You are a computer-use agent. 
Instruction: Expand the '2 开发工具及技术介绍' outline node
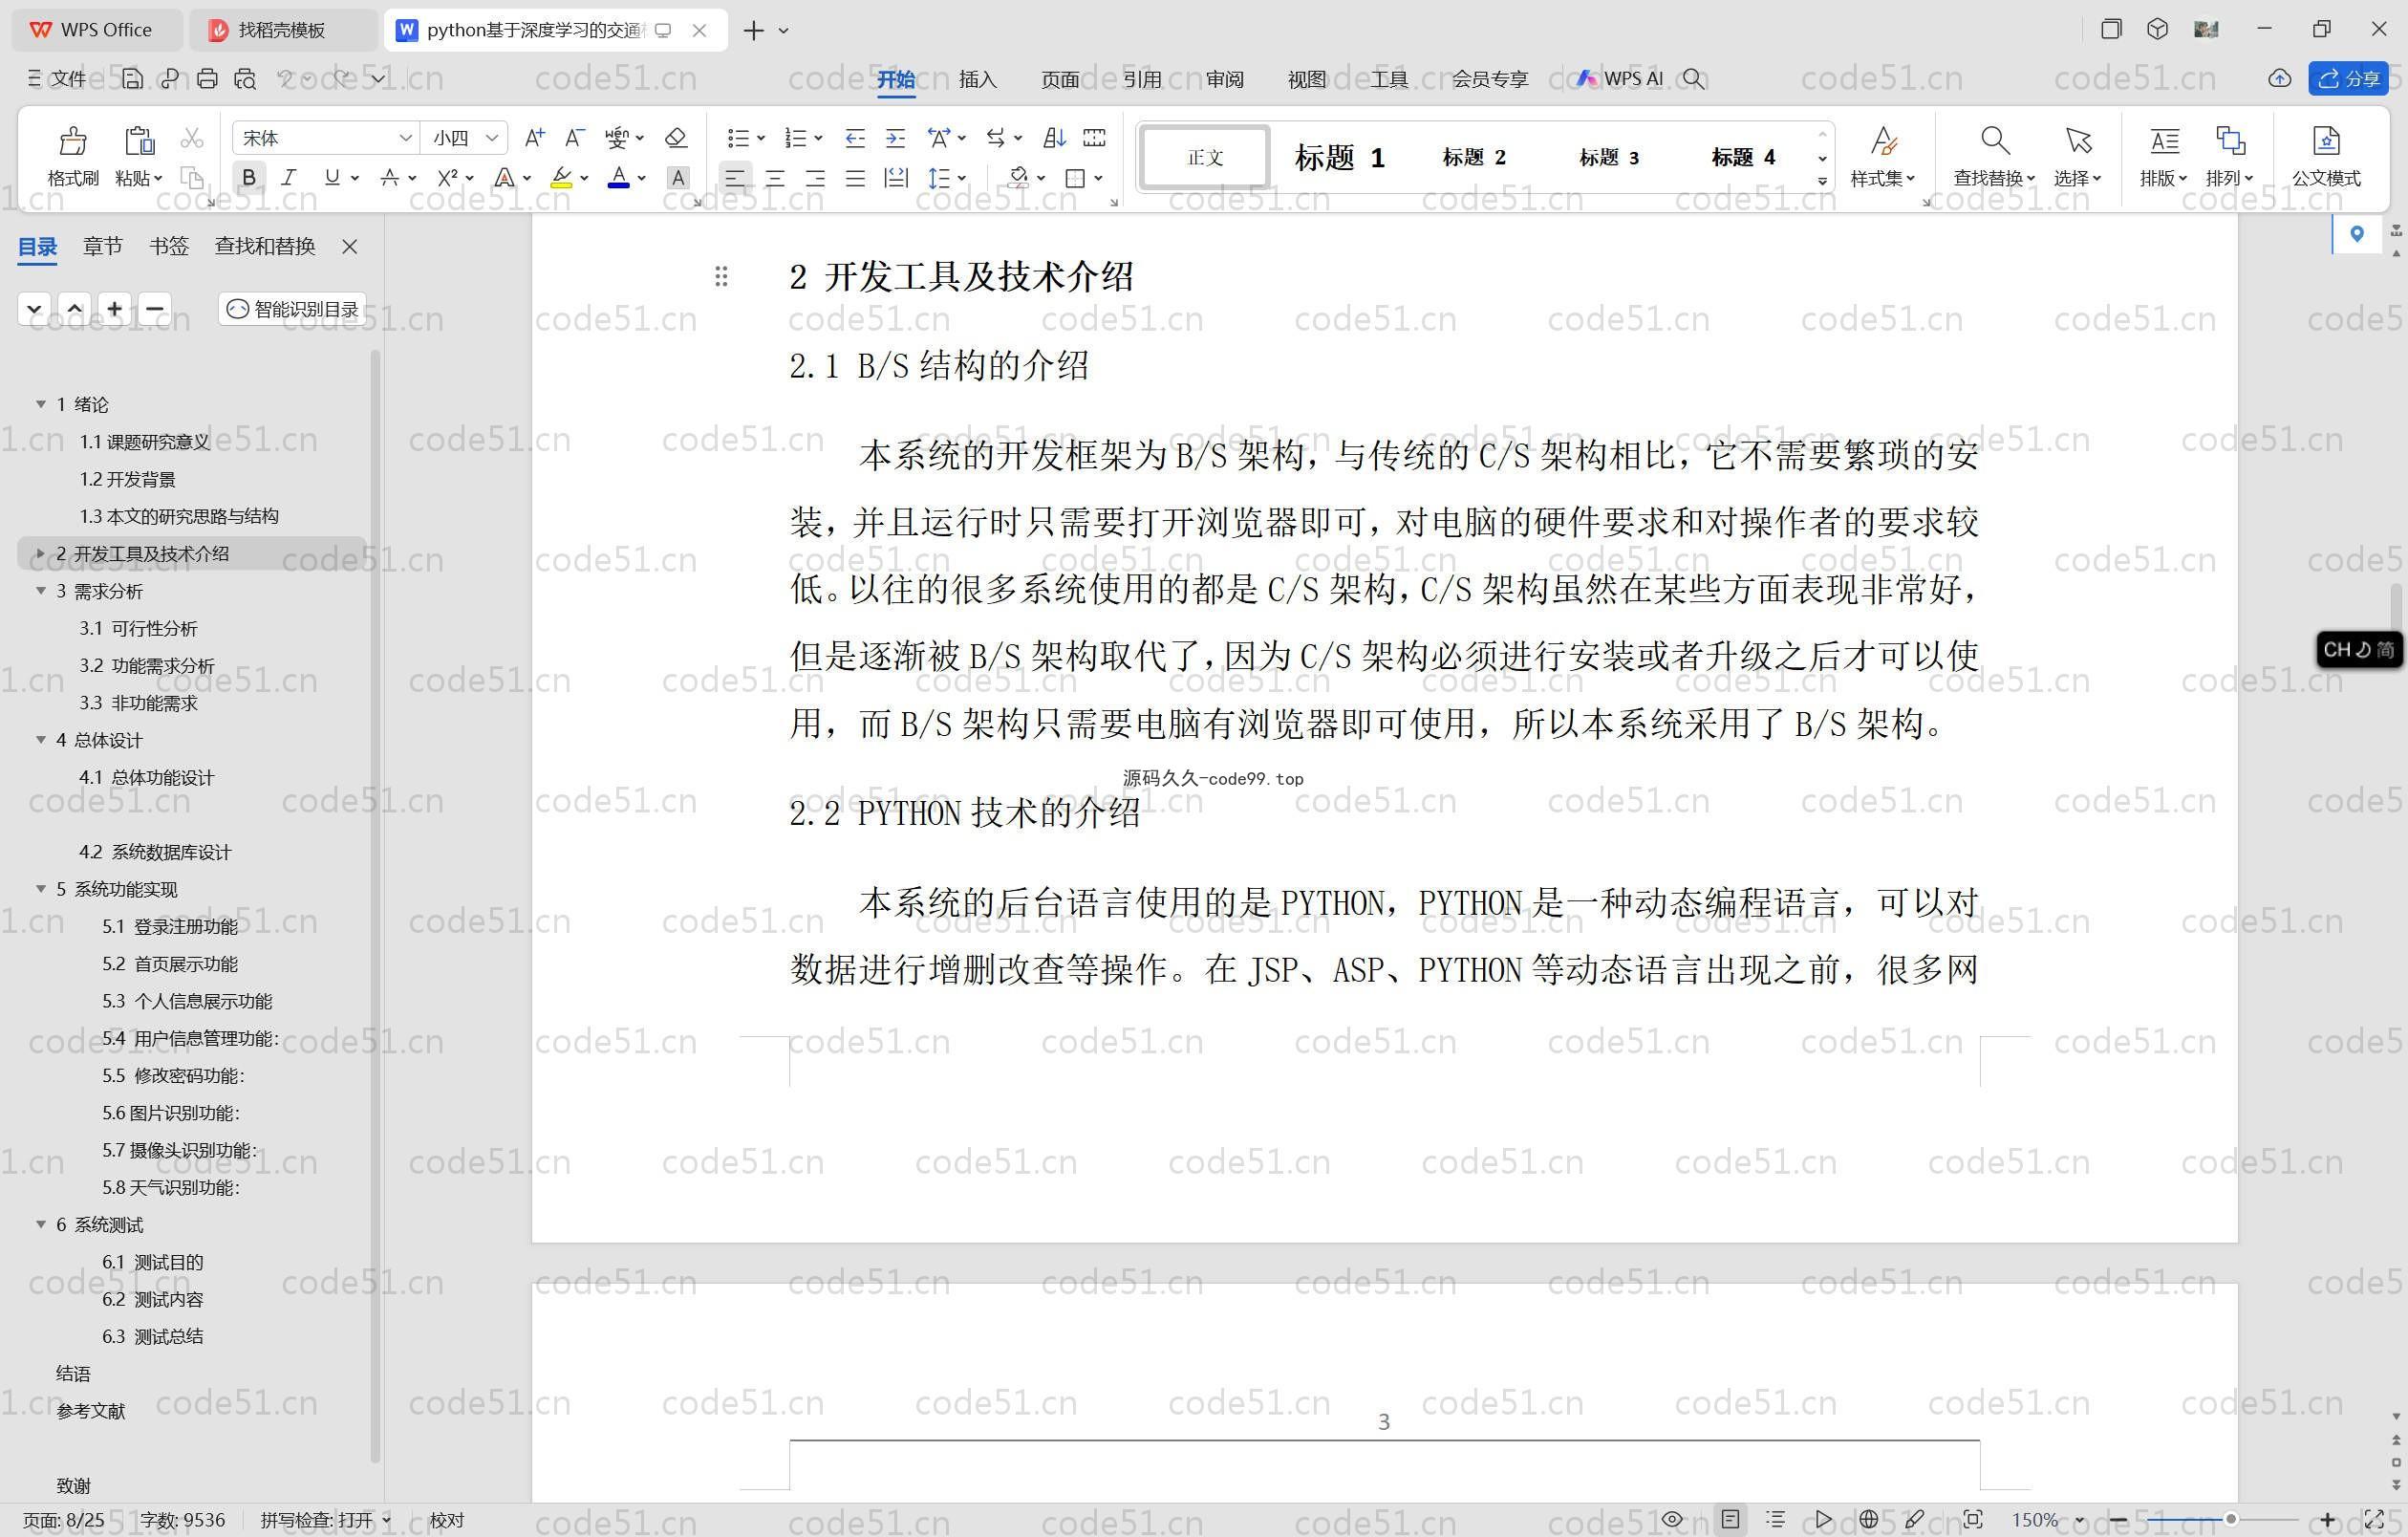(x=41, y=553)
